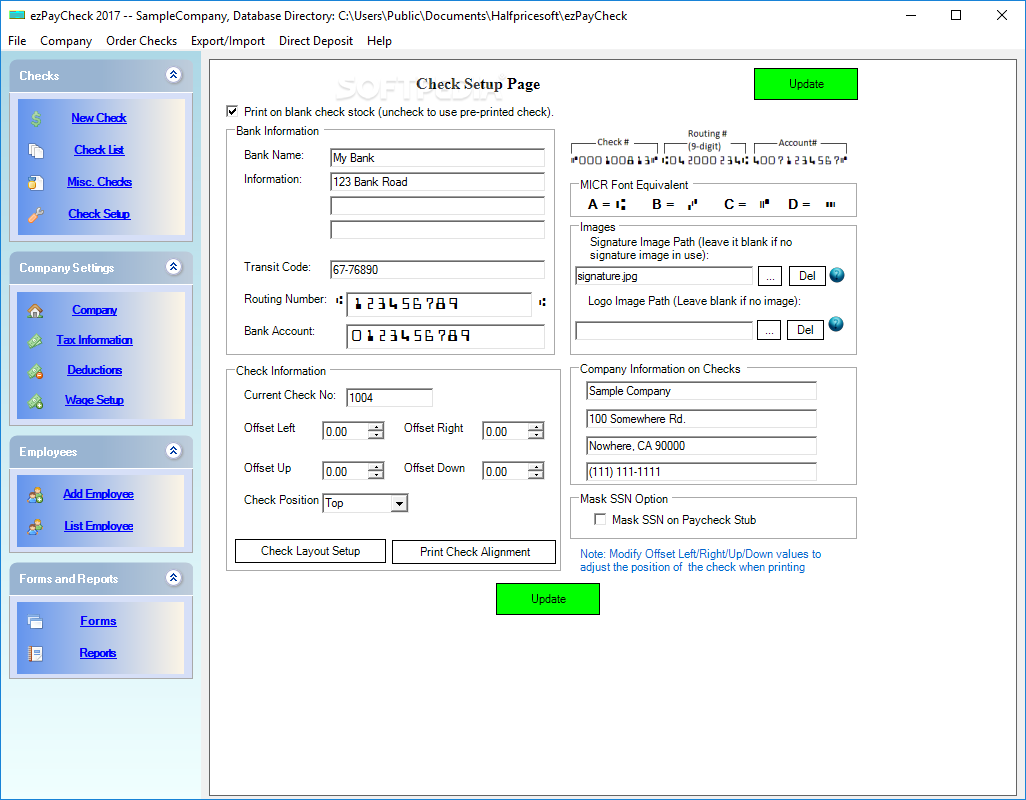Click the dollar sign icon beside New Check
The width and height of the screenshot is (1026, 800).
click(x=36, y=118)
